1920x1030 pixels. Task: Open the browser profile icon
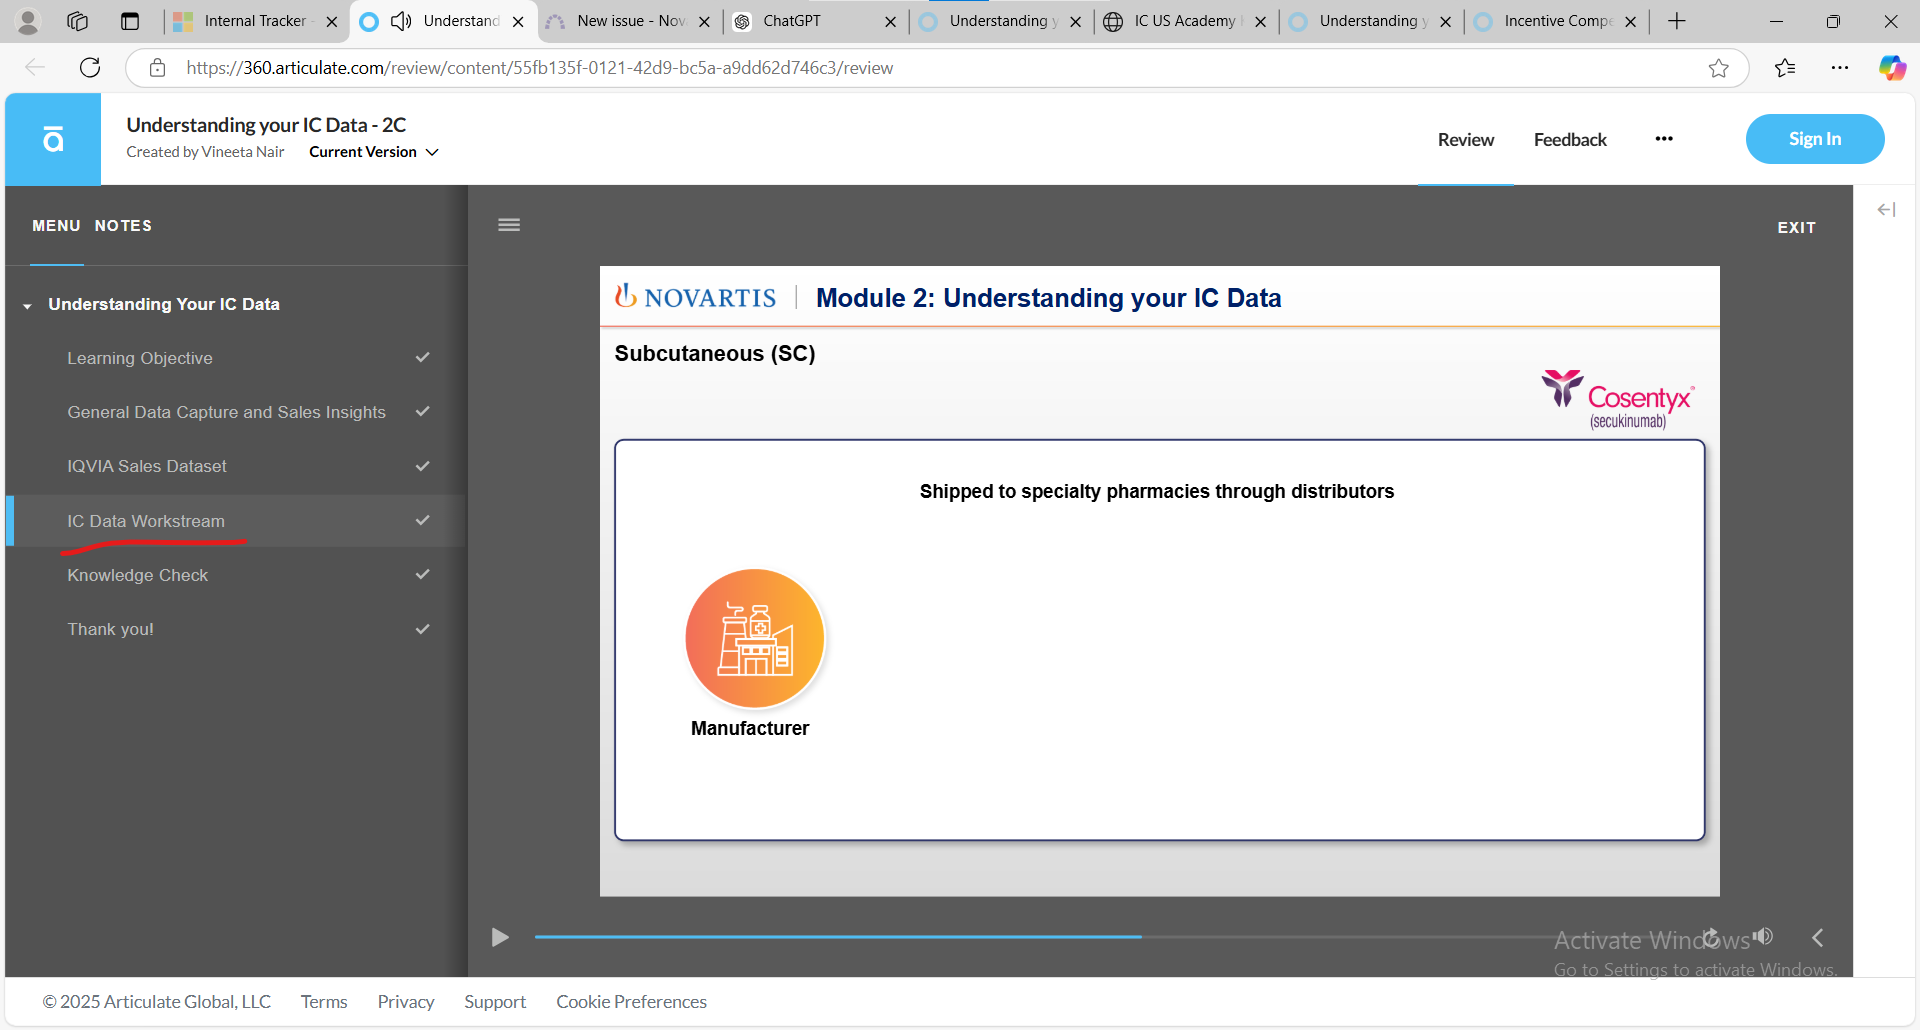click(x=28, y=21)
